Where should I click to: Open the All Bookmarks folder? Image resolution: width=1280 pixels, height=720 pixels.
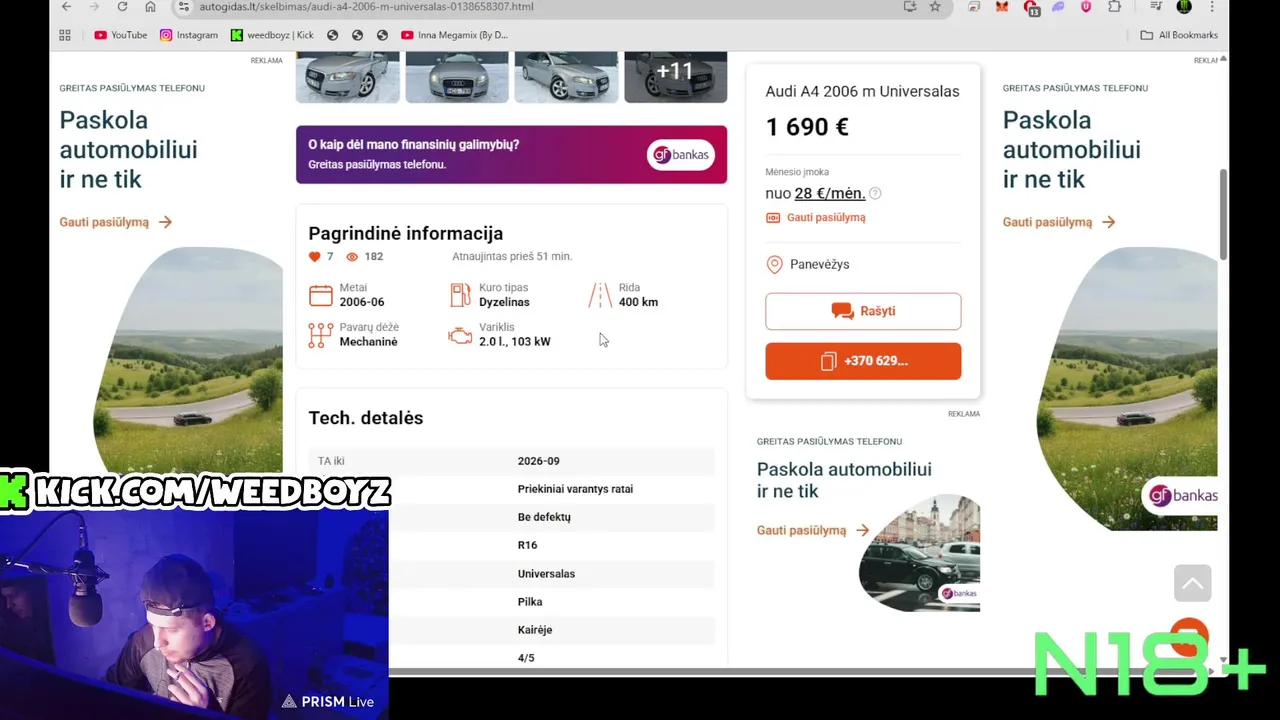pyautogui.click(x=1179, y=35)
